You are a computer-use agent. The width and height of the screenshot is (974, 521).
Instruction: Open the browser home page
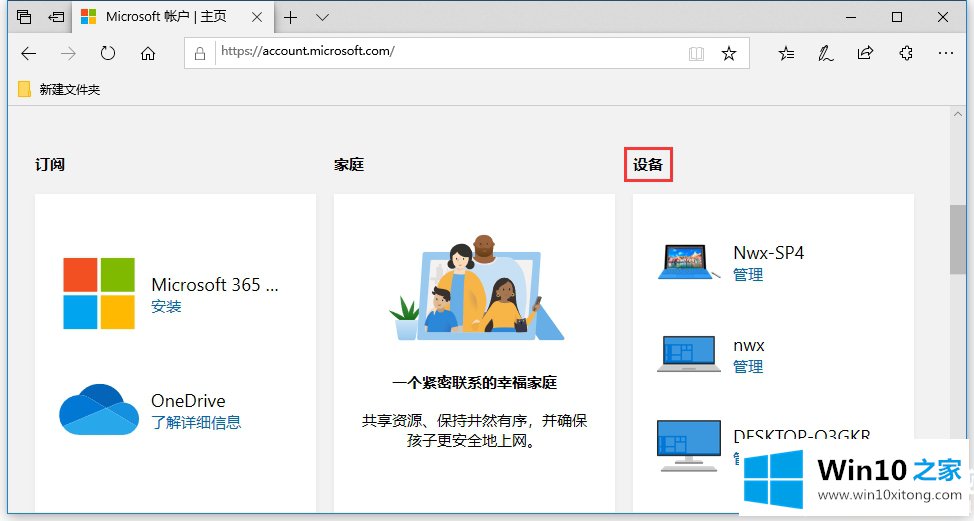click(x=148, y=53)
